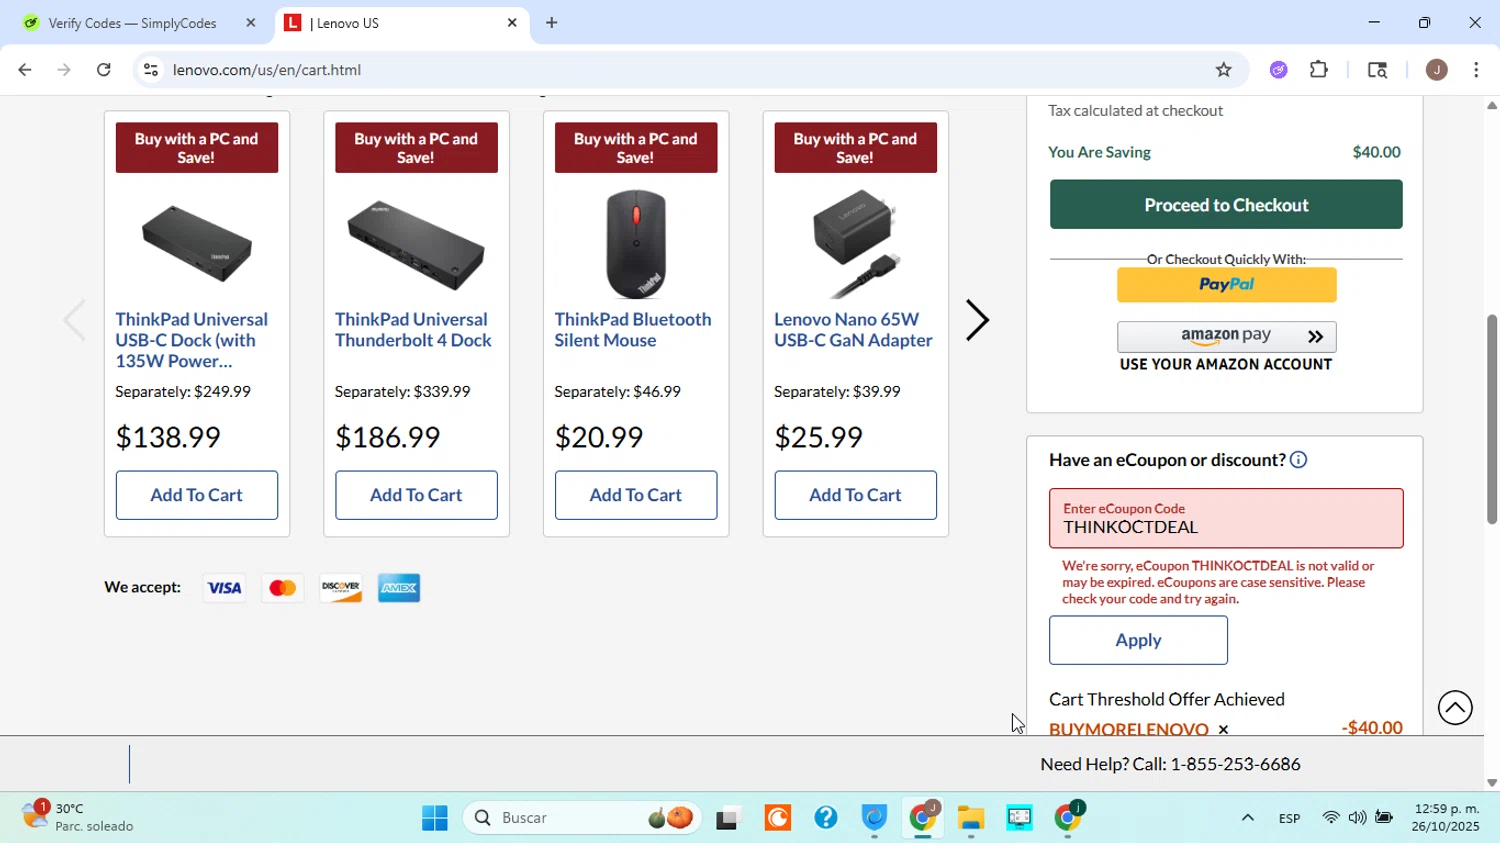Open ThinkPad Universal USB-C Dock product link
1500x843 pixels.
point(192,340)
